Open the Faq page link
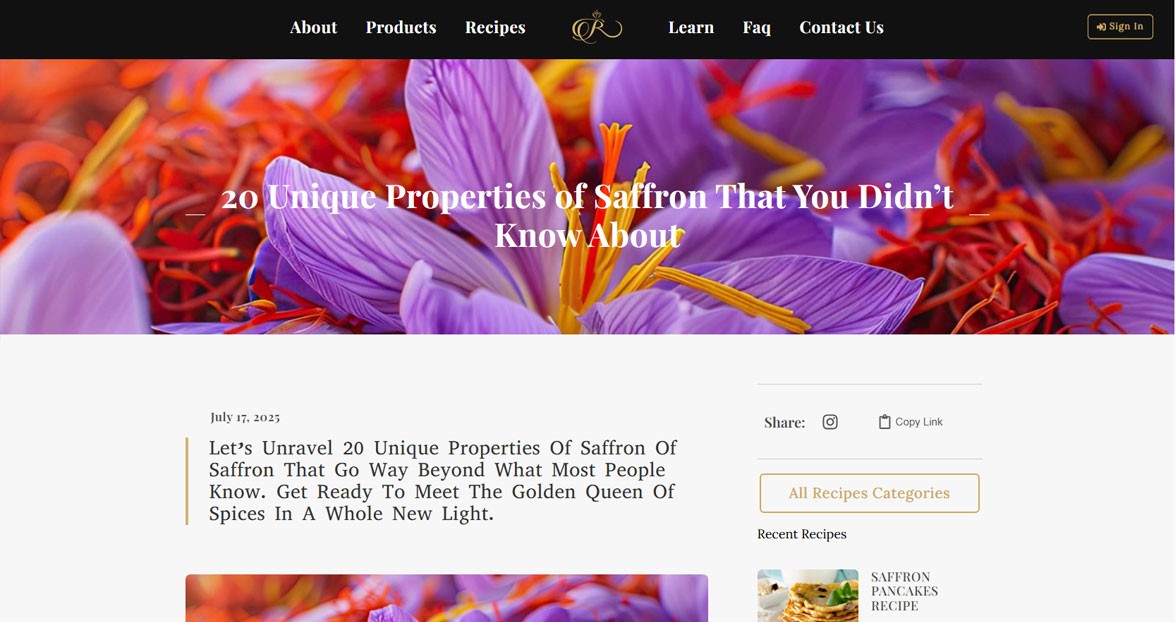 (756, 28)
